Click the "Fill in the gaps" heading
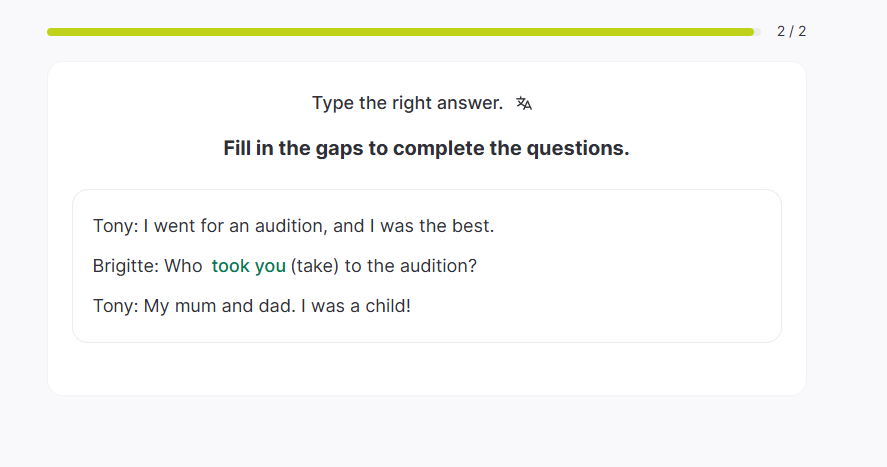This screenshot has width=887, height=467. point(426,149)
